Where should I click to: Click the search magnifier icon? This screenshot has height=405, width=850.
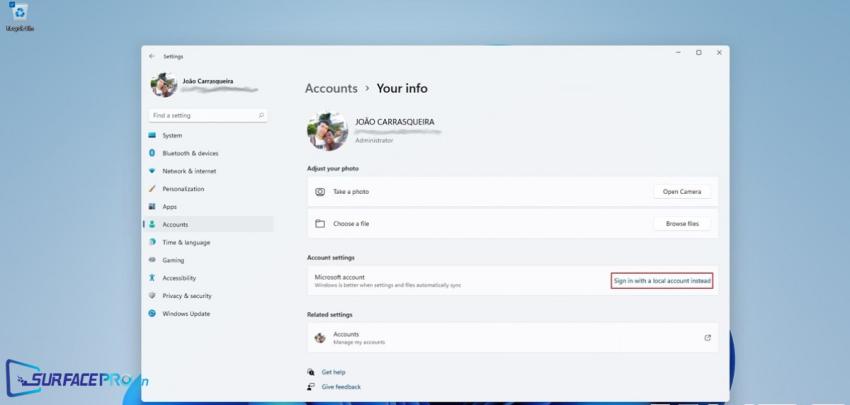point(261,115)
